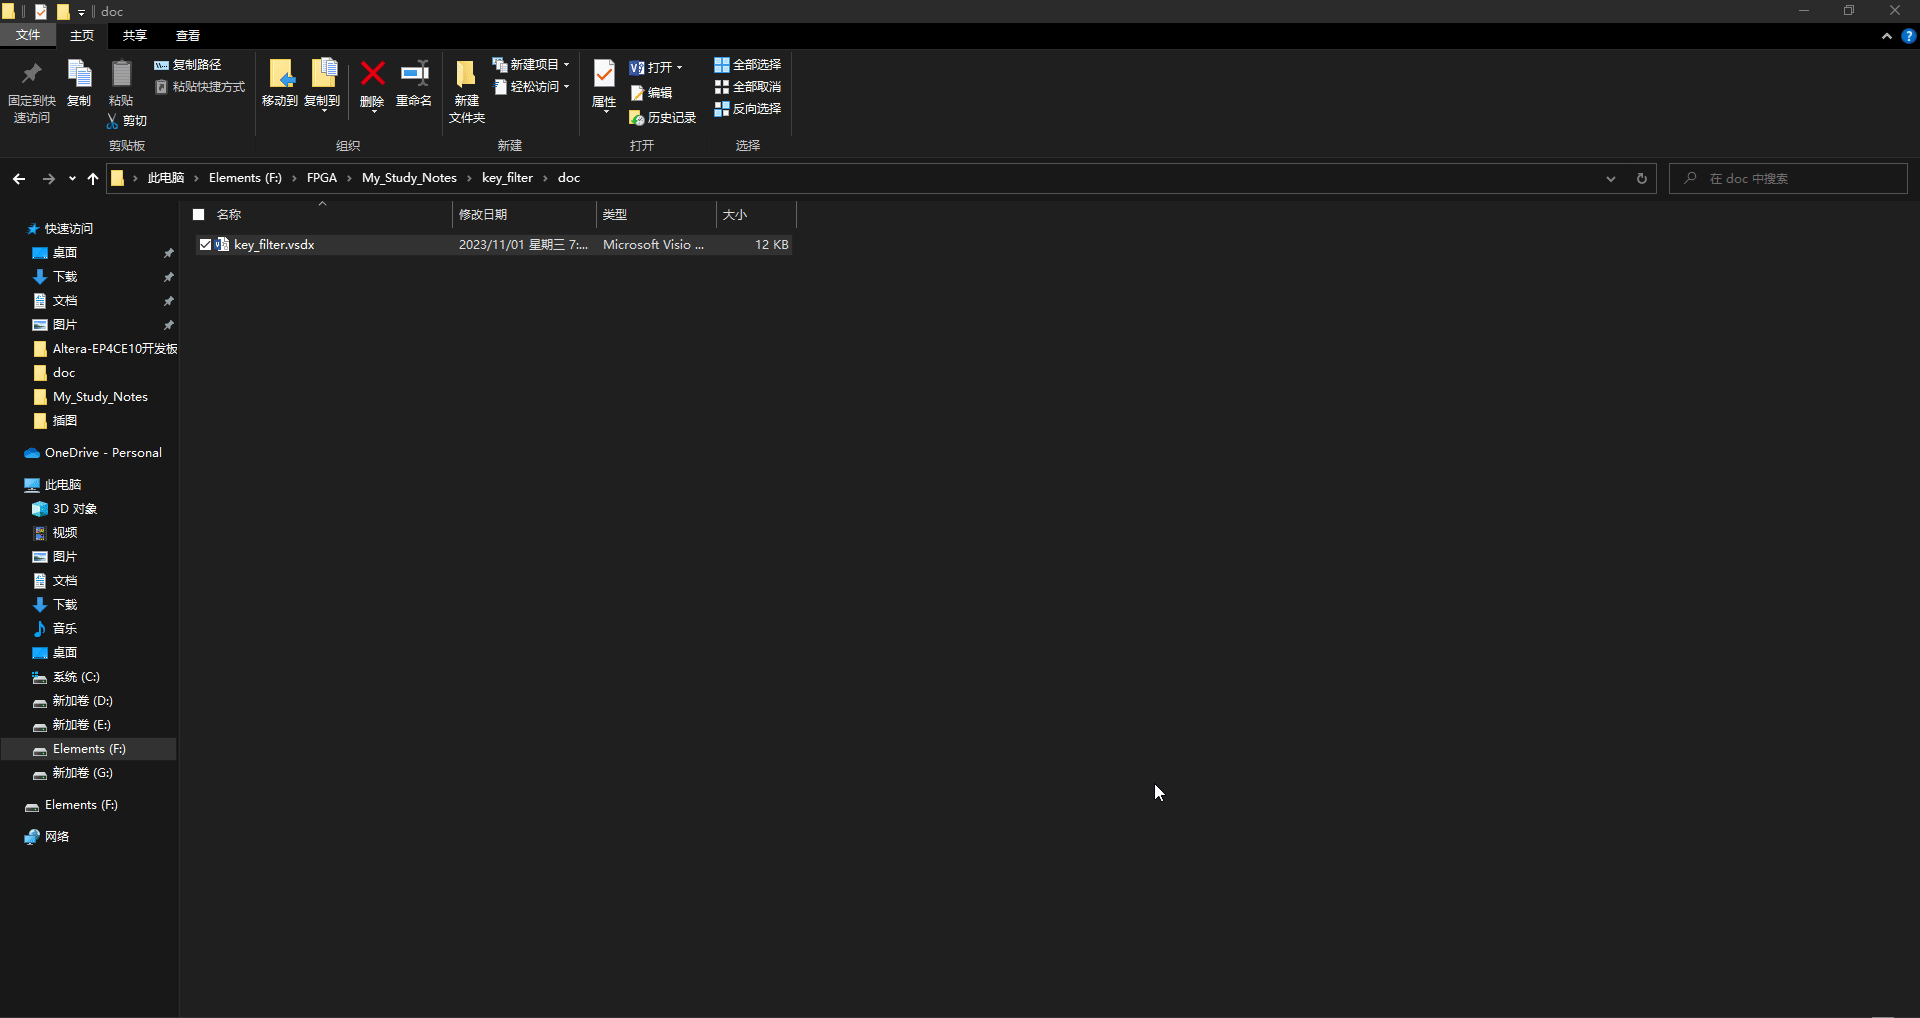Click the red 删除 delete icon
Viewport: 1920px width, 1018px height.
pyautogui.click(x=372, y=74)
